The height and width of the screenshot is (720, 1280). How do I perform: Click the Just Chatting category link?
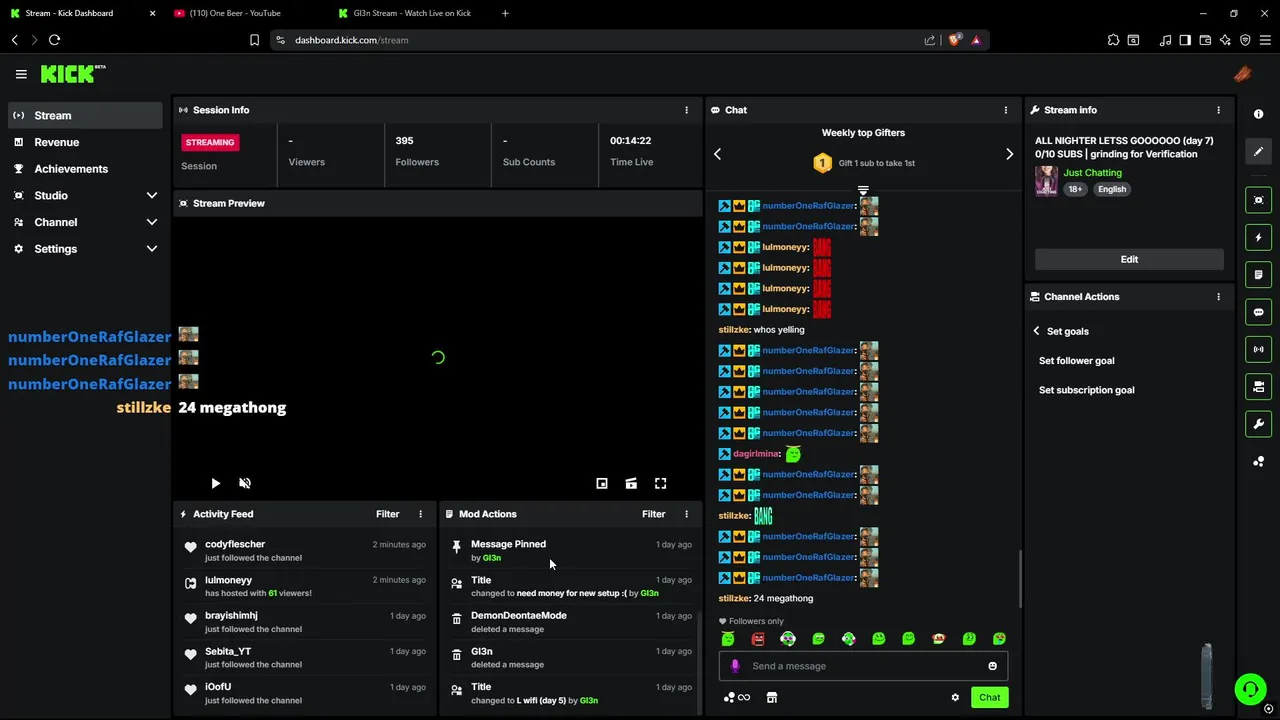(x=1092, y=173)
